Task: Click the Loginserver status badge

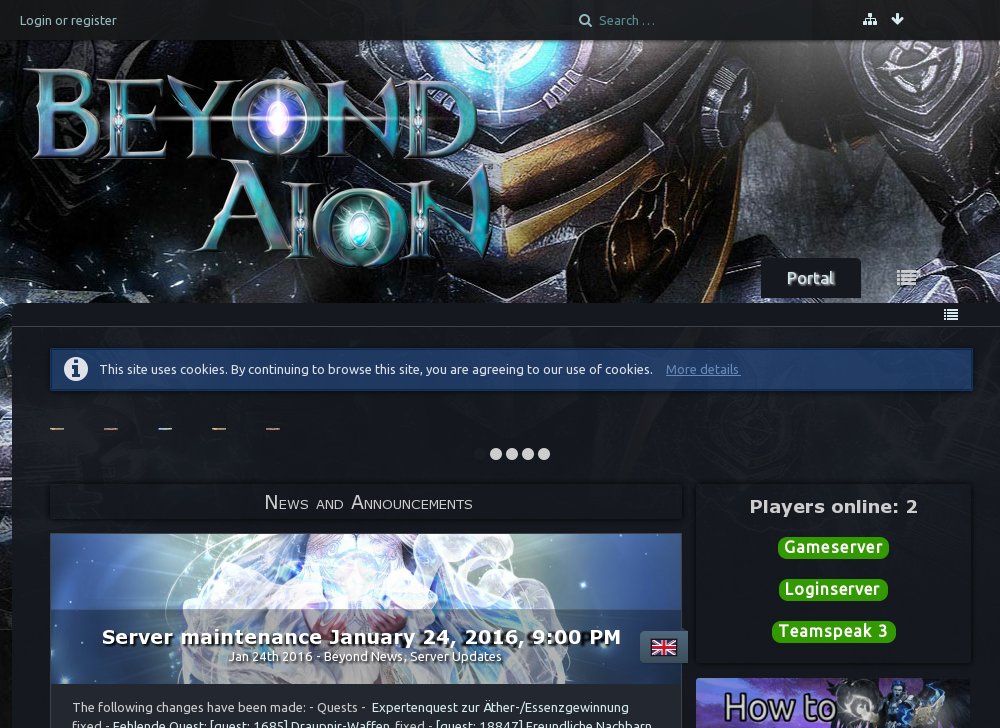Action: coord(833,590)
